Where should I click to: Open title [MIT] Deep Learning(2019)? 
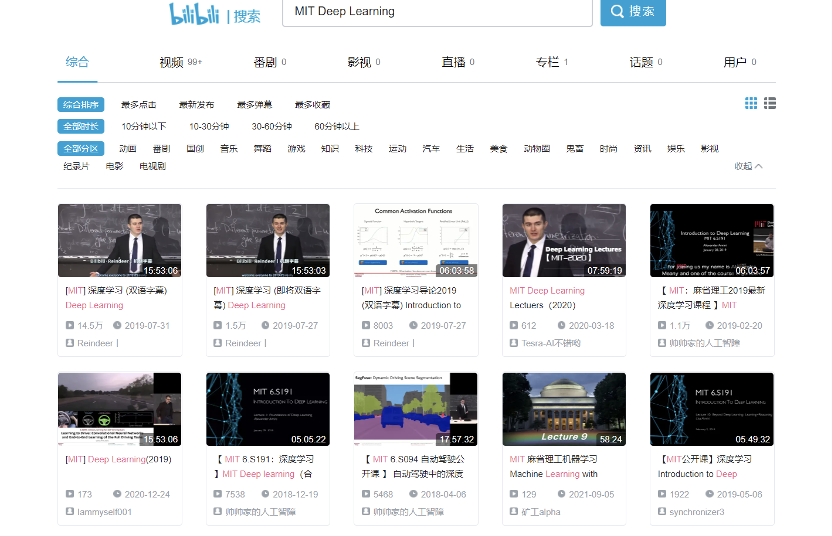point(118,459)
